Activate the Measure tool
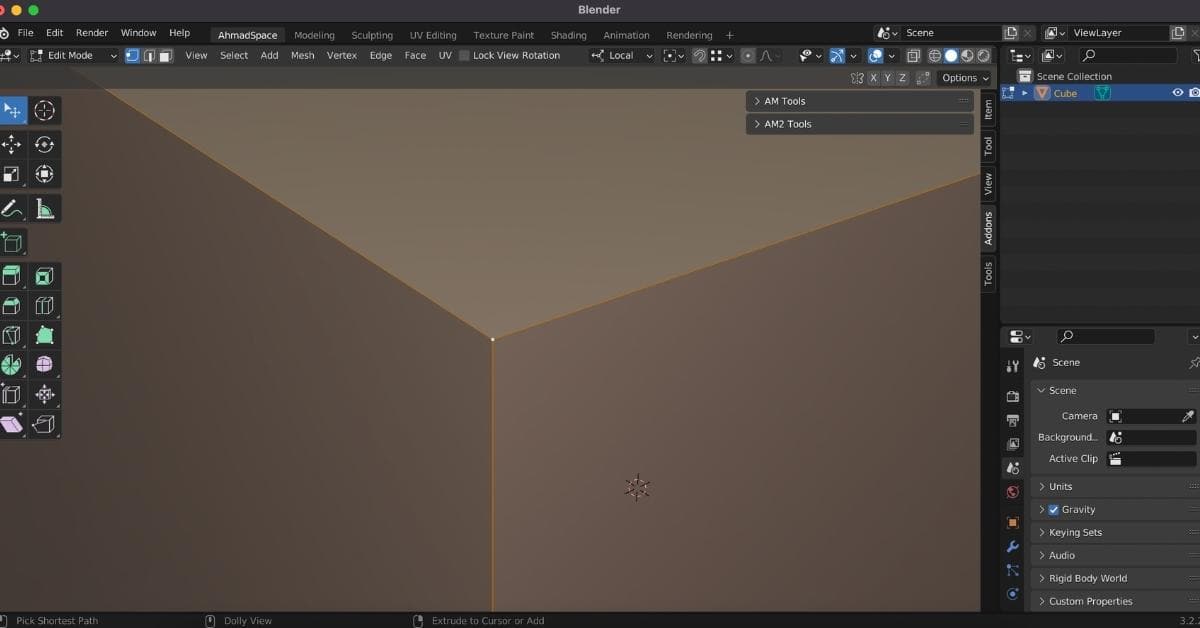1200x628 pixels. 44,209
